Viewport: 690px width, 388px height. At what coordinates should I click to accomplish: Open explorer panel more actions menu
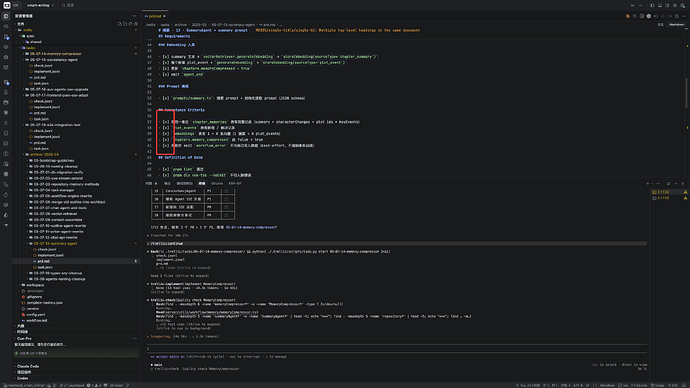135,16
